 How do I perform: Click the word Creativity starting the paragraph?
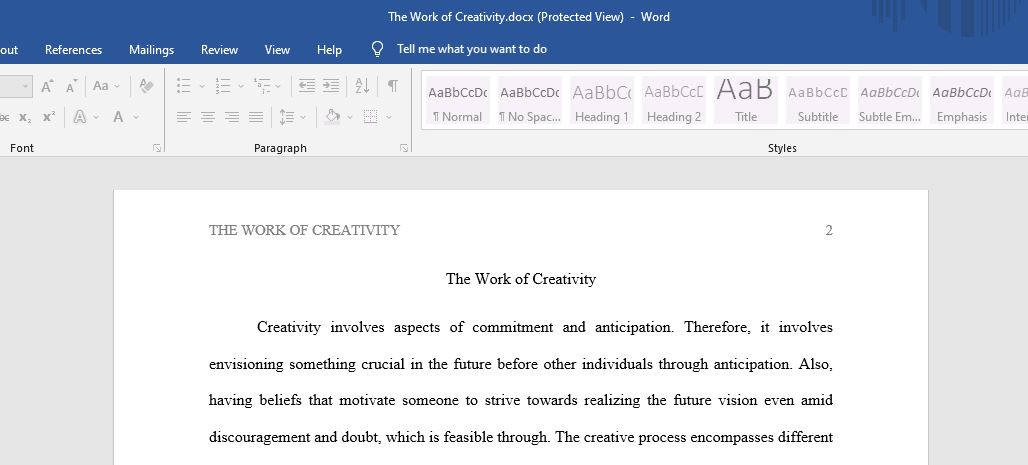[x=288, y=327]
